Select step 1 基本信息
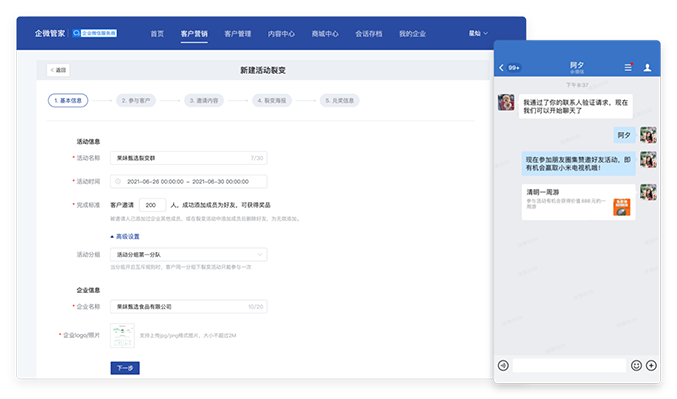The width and height of the screenshot is (677, 399). (68, 101)
